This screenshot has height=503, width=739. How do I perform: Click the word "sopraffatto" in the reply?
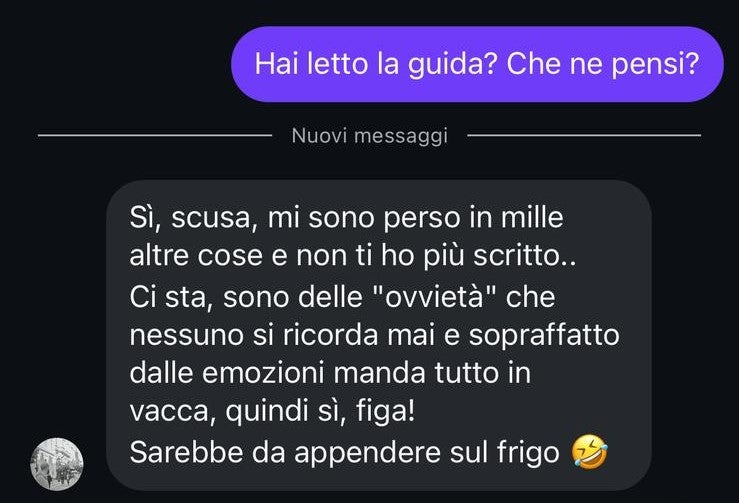coord(544,336)
